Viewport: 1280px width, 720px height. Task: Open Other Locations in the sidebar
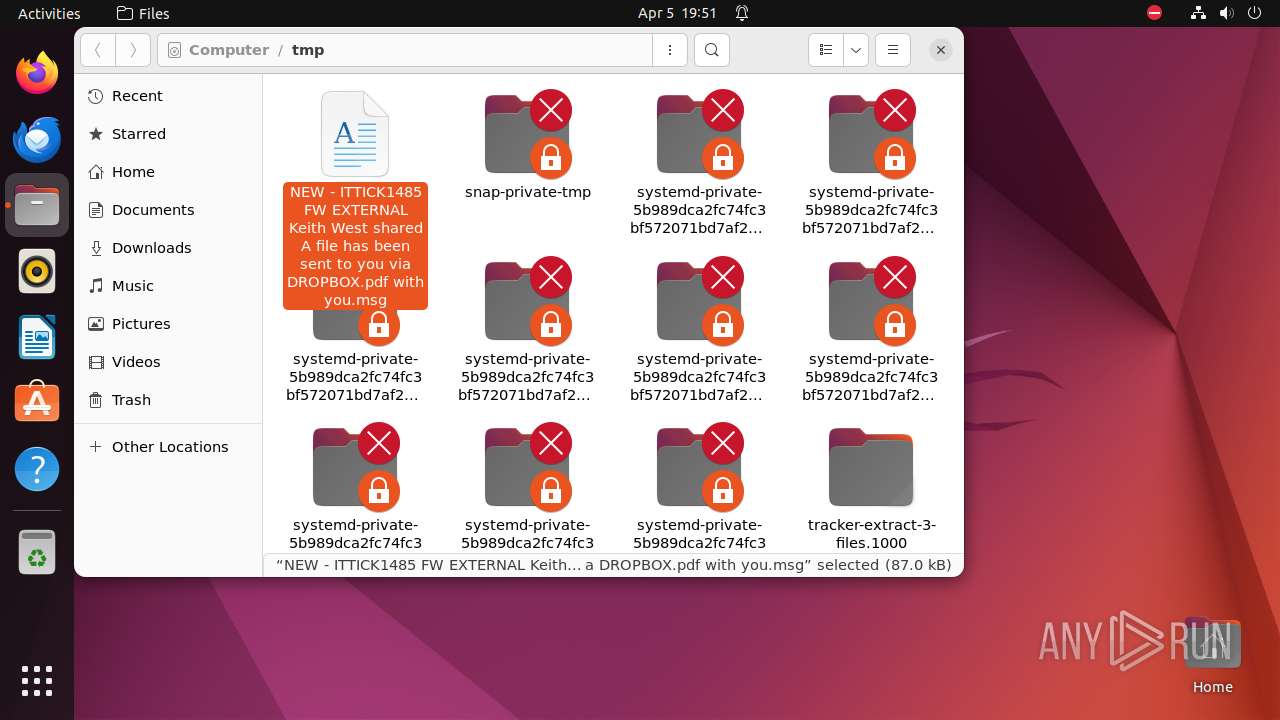[168, 447]
